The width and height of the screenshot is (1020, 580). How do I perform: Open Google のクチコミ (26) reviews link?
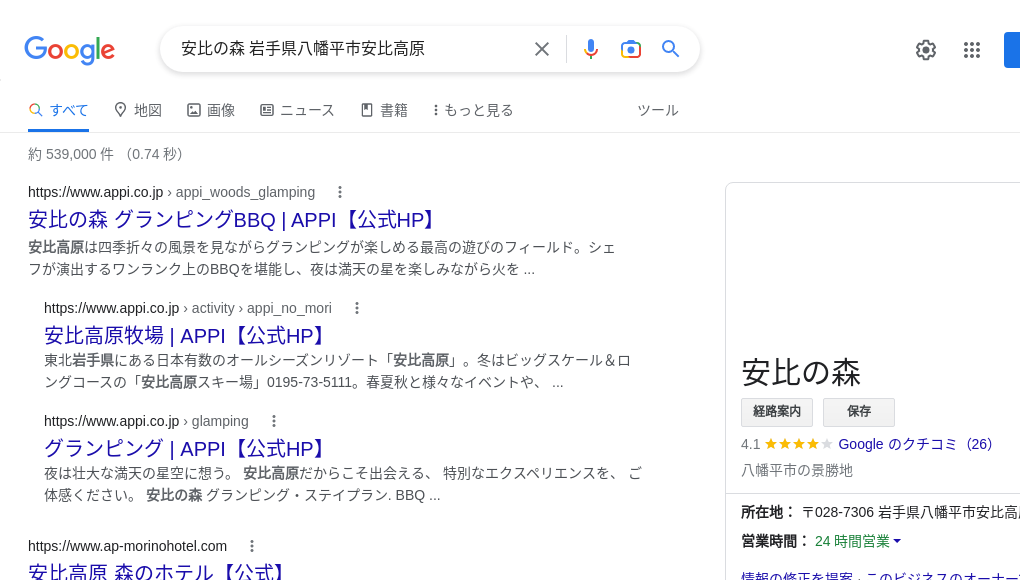pyautogui.click(x=915, y=444)
